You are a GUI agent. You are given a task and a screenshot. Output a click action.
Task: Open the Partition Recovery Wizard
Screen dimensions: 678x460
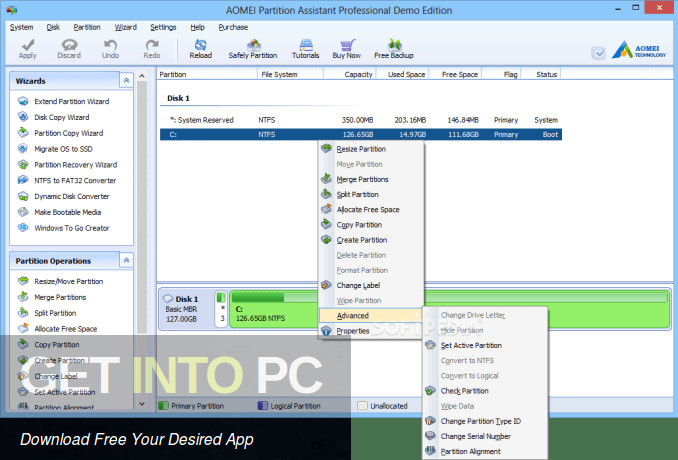pyautogui.click(x=76, y=165)
